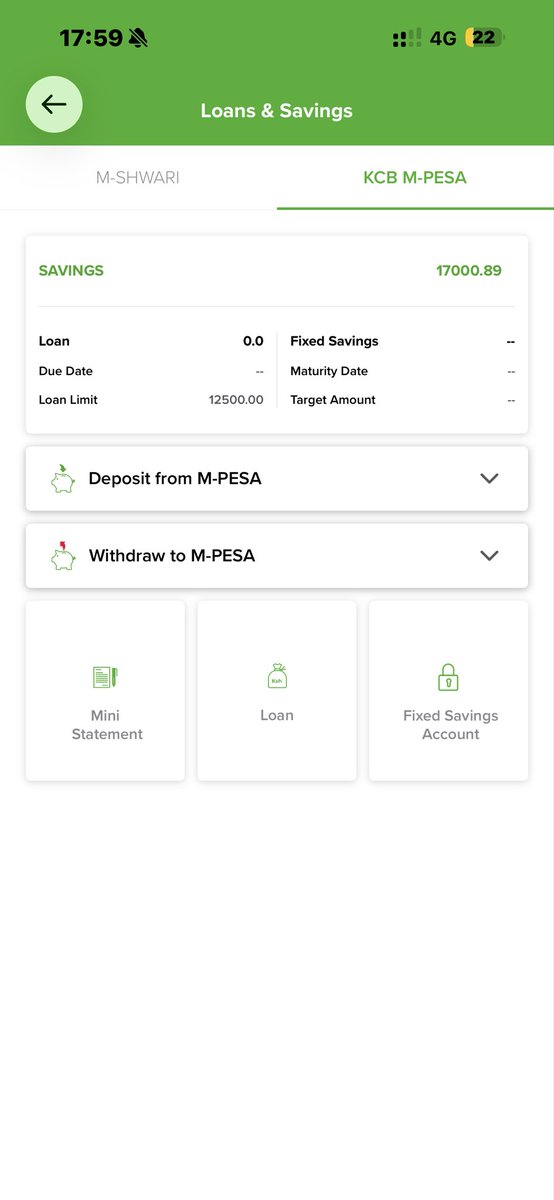The height and width of the screenshot is (1200, 554).
Task: Tap the signal strength bars
Action: click(x=407, y=38)
